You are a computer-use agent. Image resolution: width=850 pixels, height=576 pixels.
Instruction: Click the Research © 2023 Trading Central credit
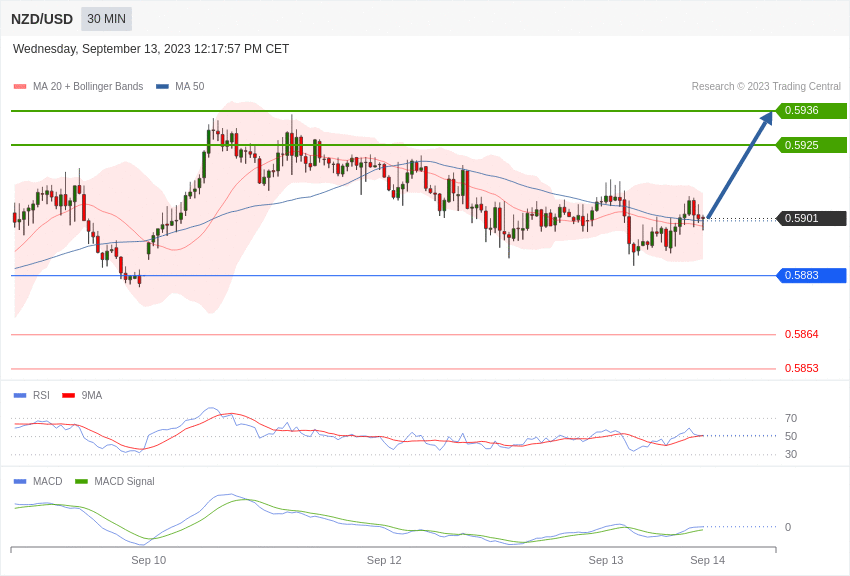tap(766, 87)
